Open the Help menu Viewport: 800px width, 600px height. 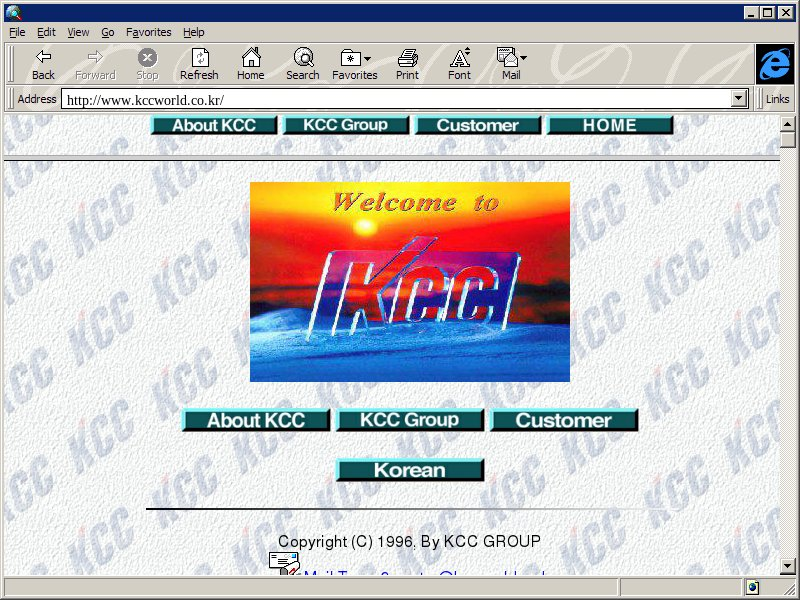pyautogui.click(x=193, y=32)
